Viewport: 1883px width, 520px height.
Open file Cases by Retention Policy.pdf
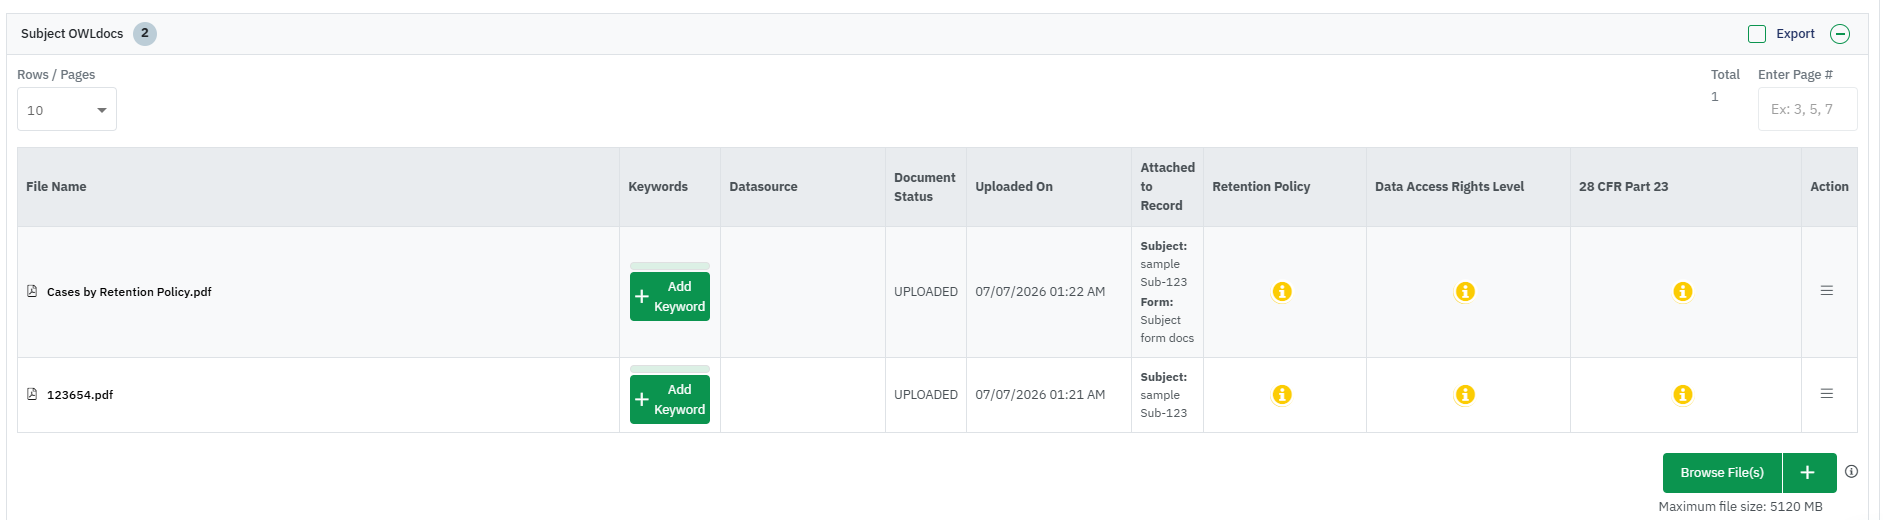(x=129, y=292)
